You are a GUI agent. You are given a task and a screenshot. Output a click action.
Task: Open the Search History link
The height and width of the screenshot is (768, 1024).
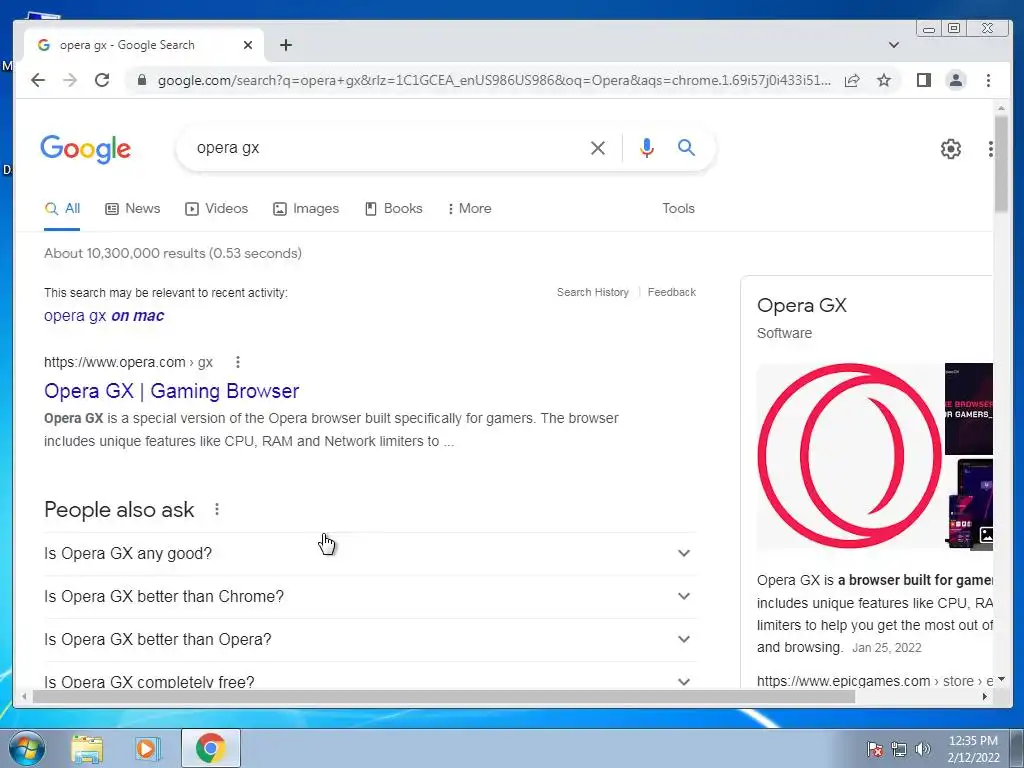pyautogui.click(x=592, y=292)
